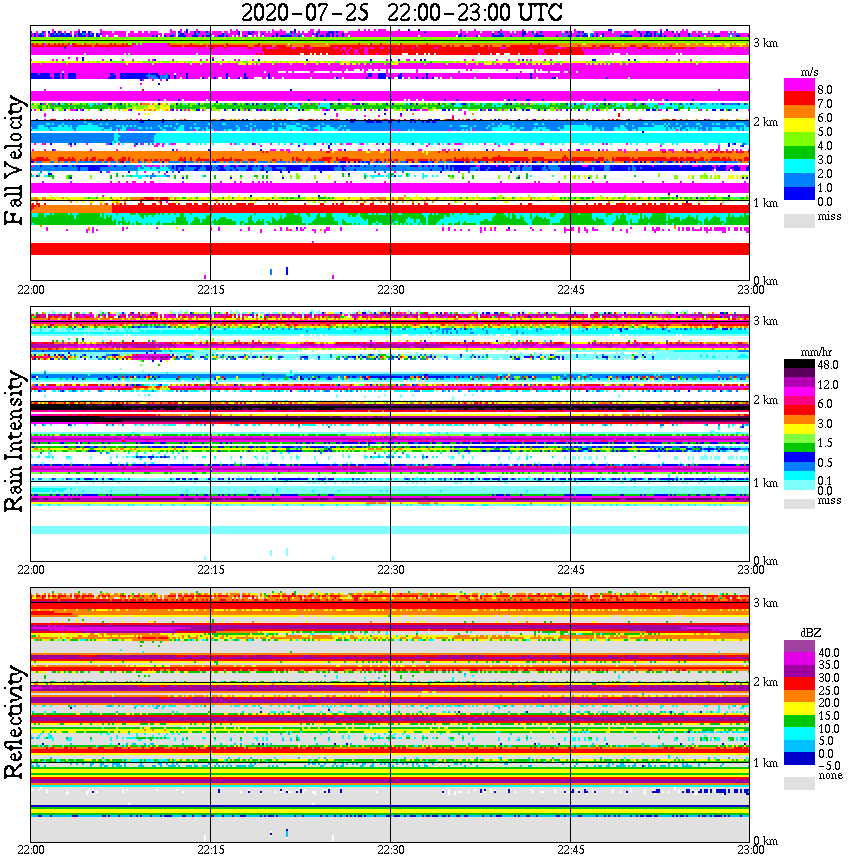Click the black swatch in the mm/hr legend
This screenshot has height=868, width=850.
[799, 364]
